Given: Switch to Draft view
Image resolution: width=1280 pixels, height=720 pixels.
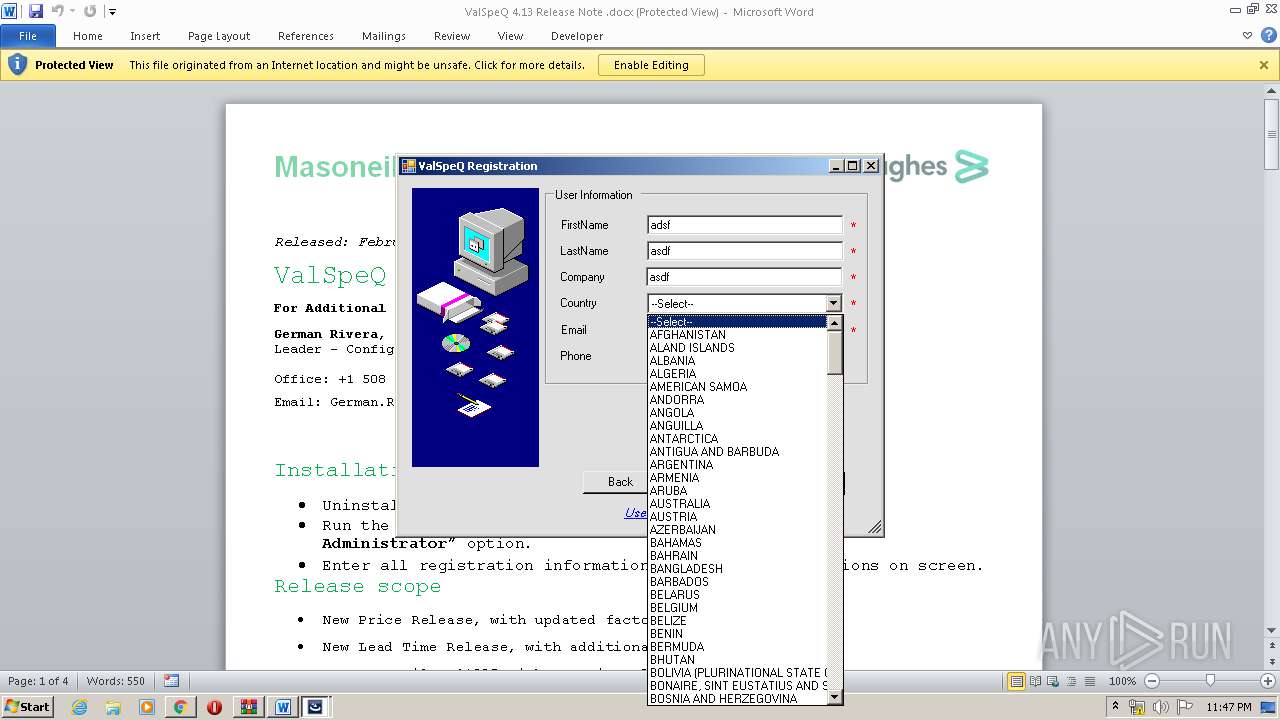Looking at the screenshot, I should (1089, 681).
